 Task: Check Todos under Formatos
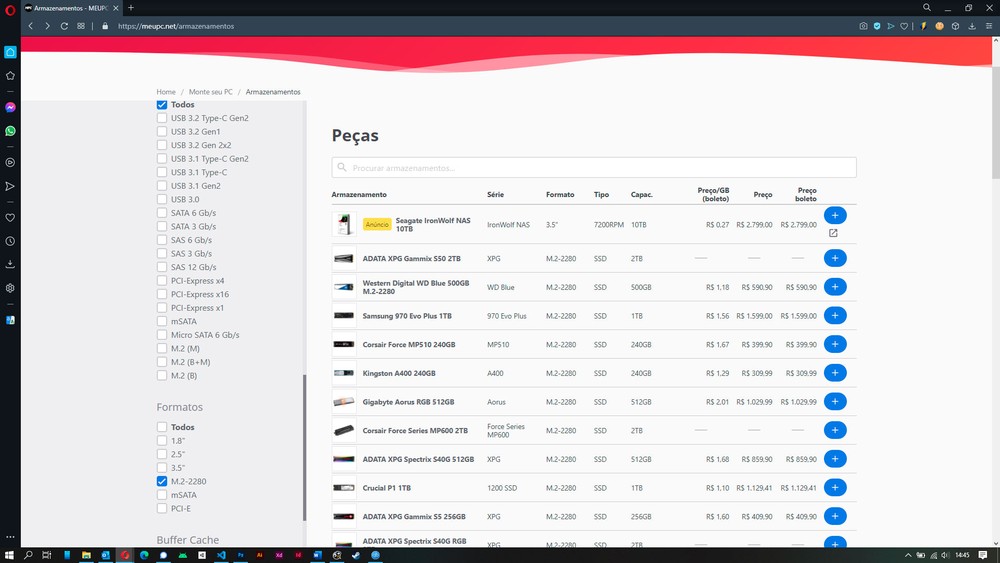click(x=162, y=427)
